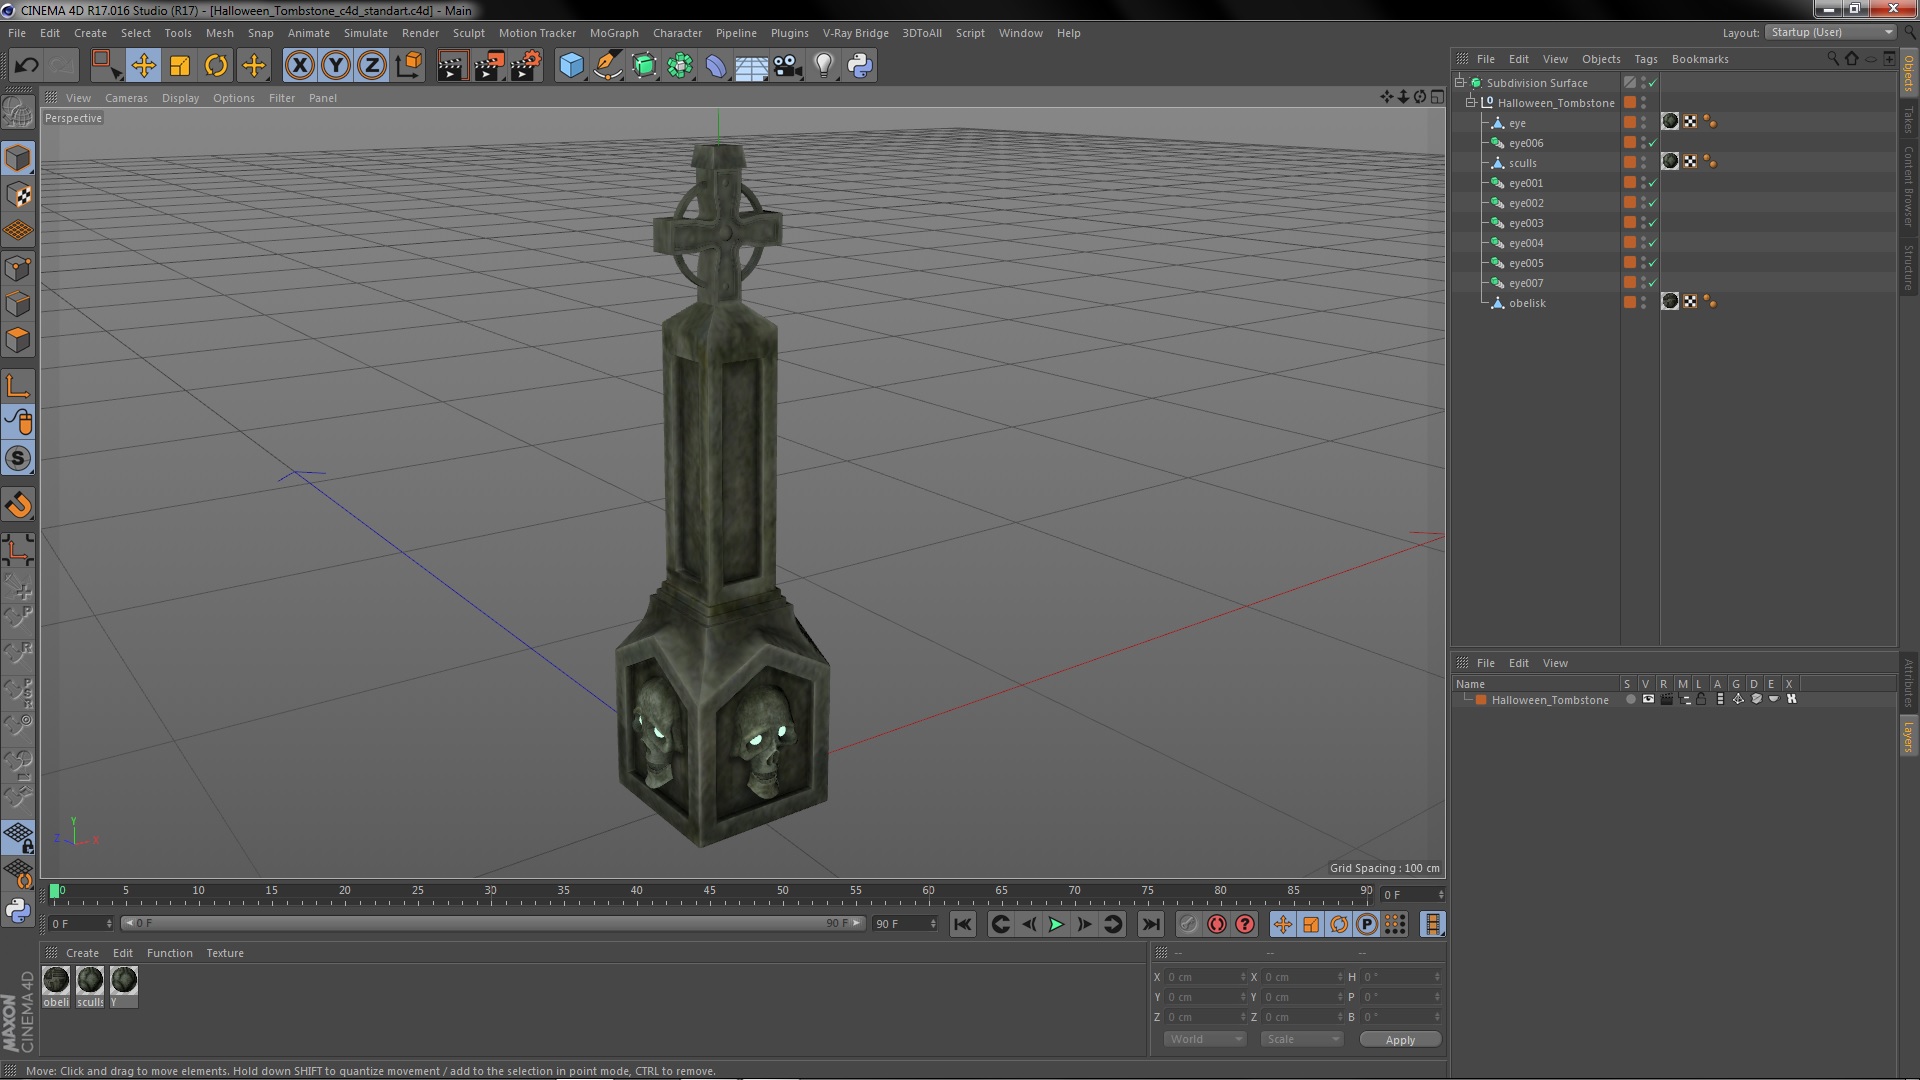The width and height of the screenshot is (1920, 1080).
Task: Open the World coordinate dropdown
Action: (1205, 1040)
